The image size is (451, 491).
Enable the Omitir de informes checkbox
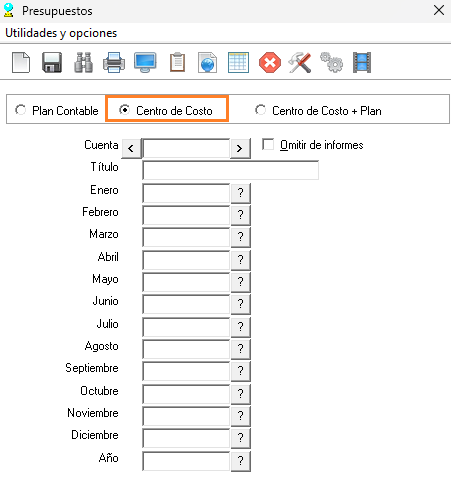tap(268, 145)
